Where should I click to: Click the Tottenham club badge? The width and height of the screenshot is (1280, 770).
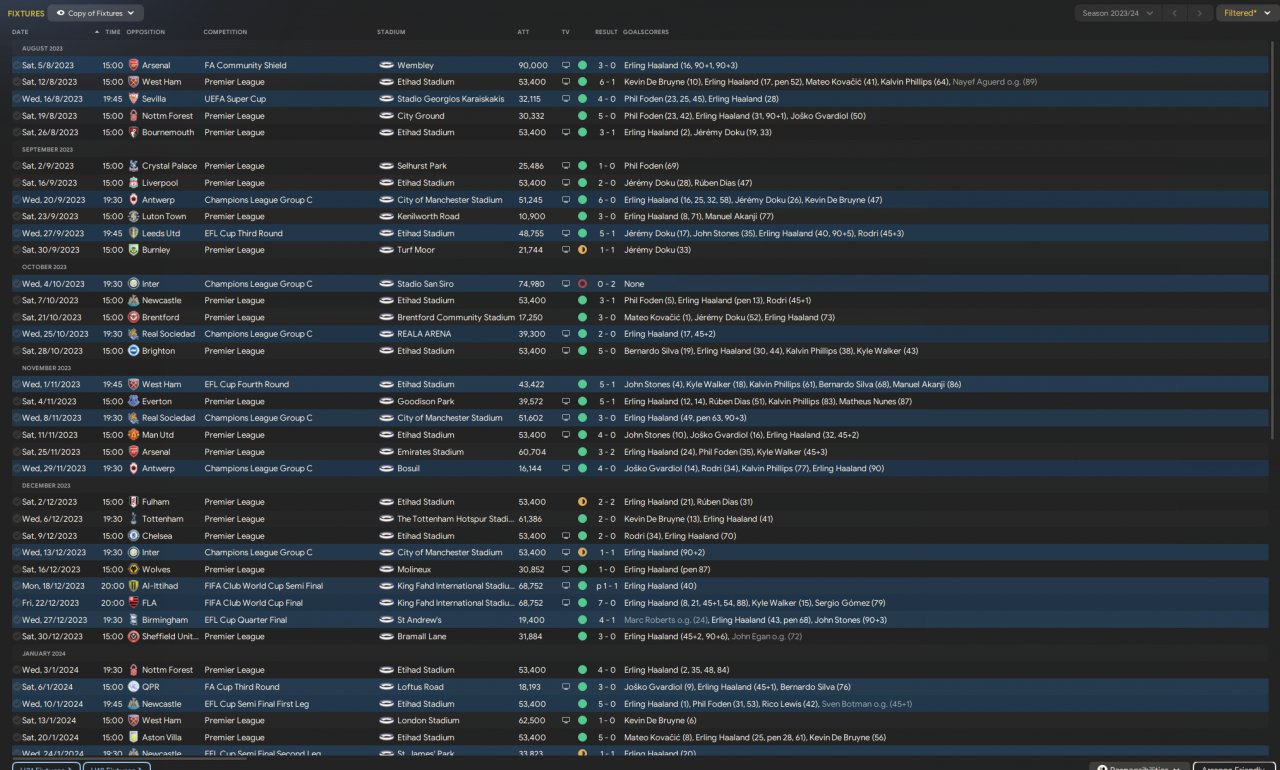(134, 519)
